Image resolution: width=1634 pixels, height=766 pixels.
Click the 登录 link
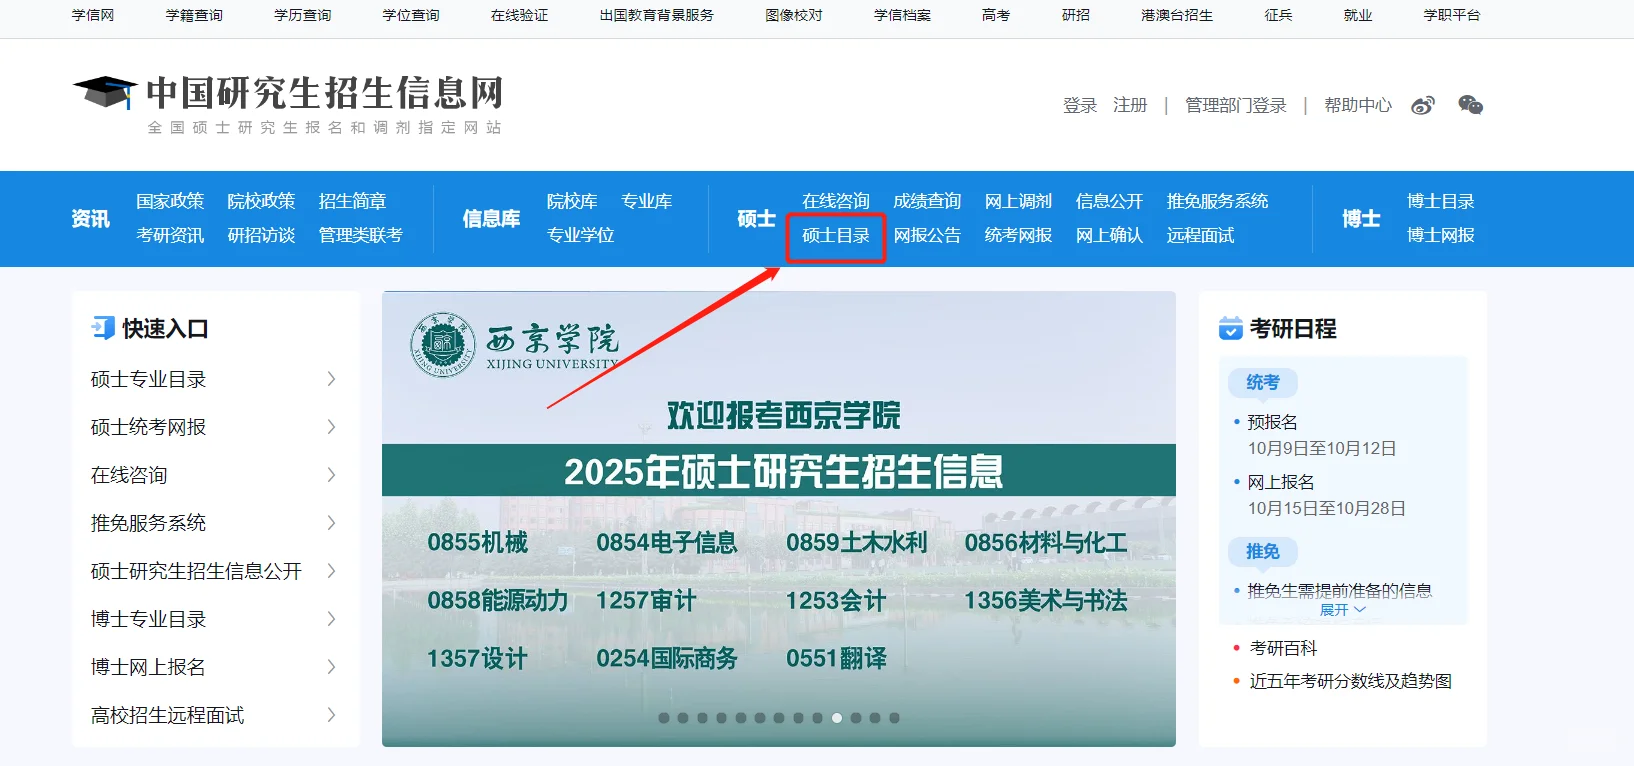tap(1080, 105)
